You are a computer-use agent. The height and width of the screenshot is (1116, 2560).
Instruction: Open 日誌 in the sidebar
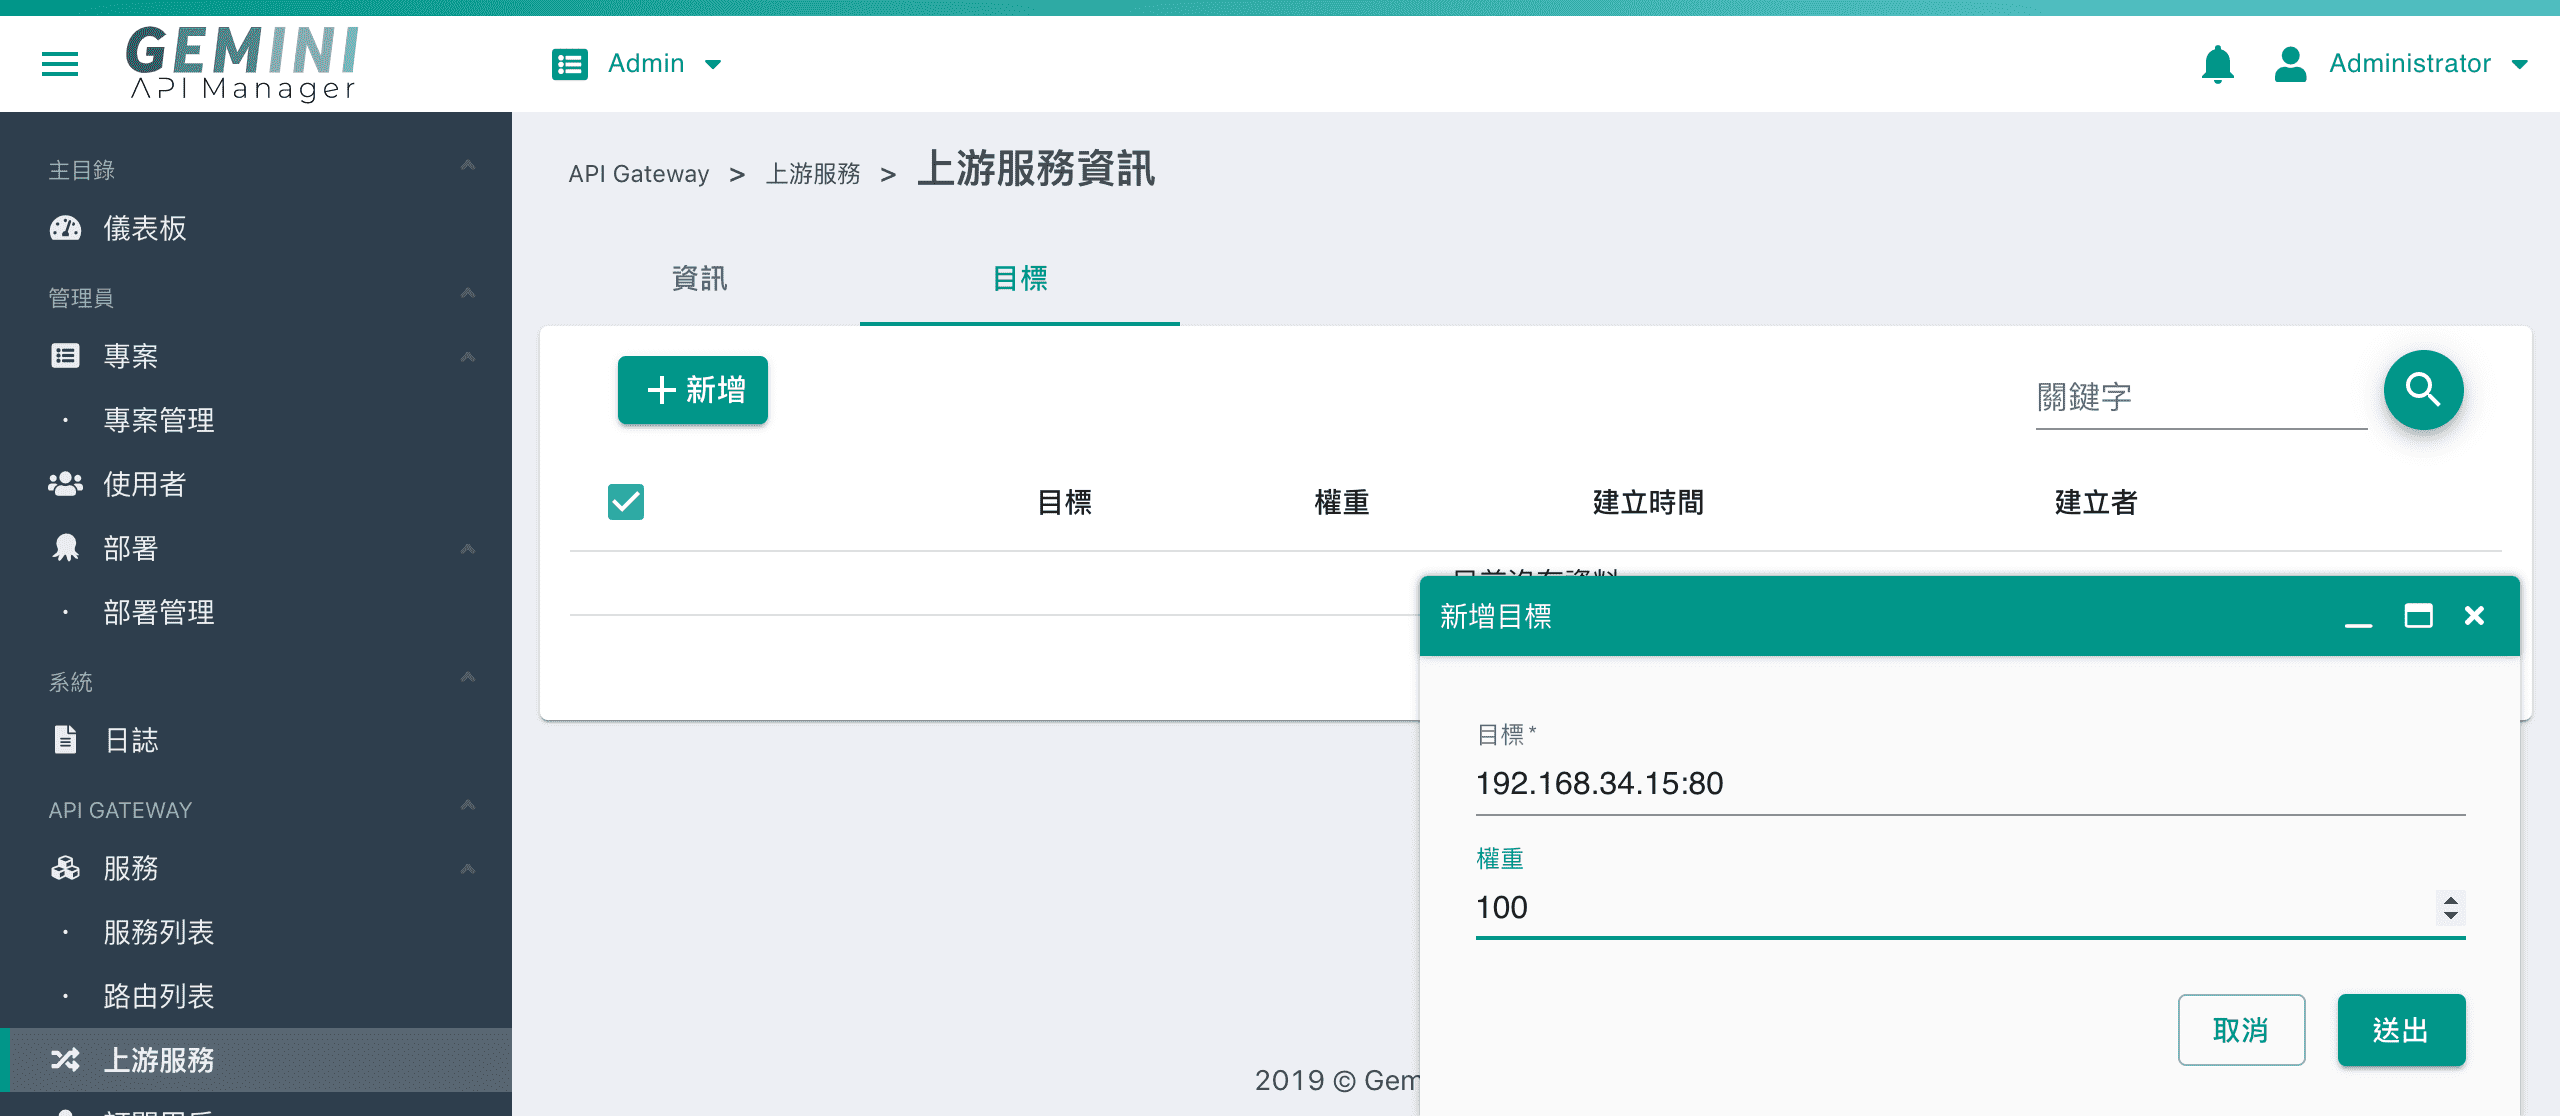pyautogui.click(x=132, y=740)
